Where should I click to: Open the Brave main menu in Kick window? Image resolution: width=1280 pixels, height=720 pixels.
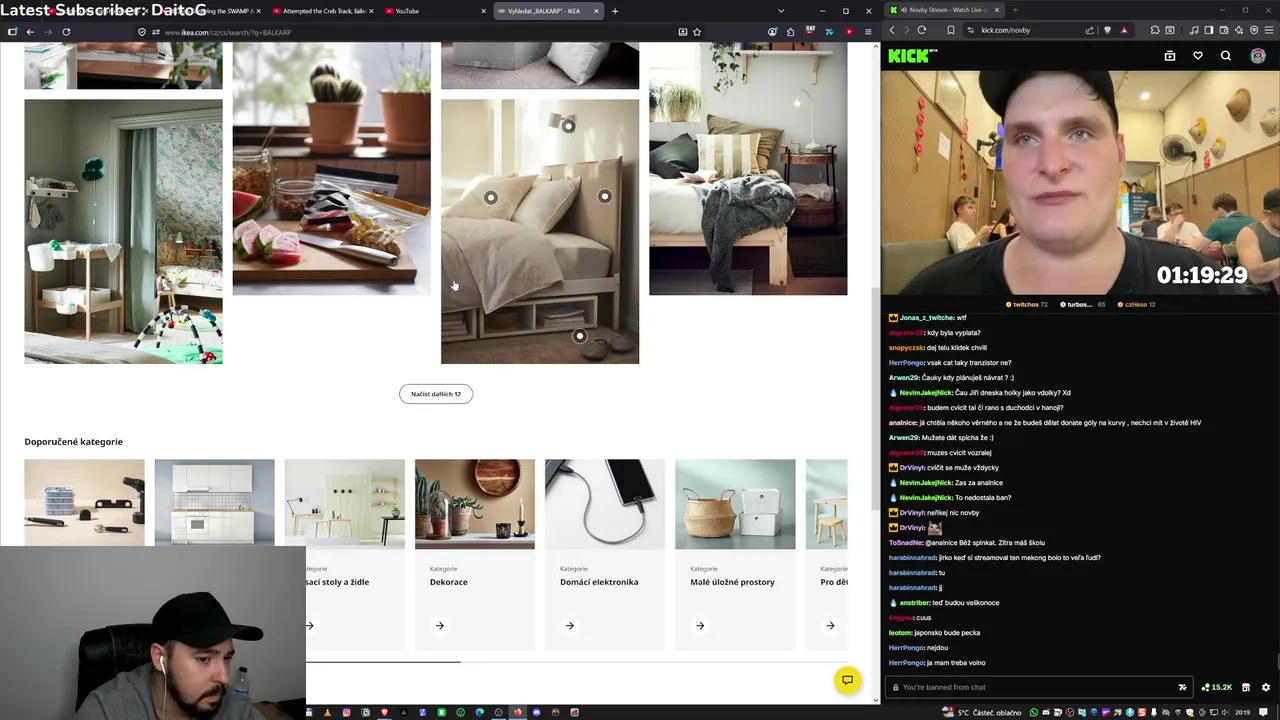(1268, 30)
